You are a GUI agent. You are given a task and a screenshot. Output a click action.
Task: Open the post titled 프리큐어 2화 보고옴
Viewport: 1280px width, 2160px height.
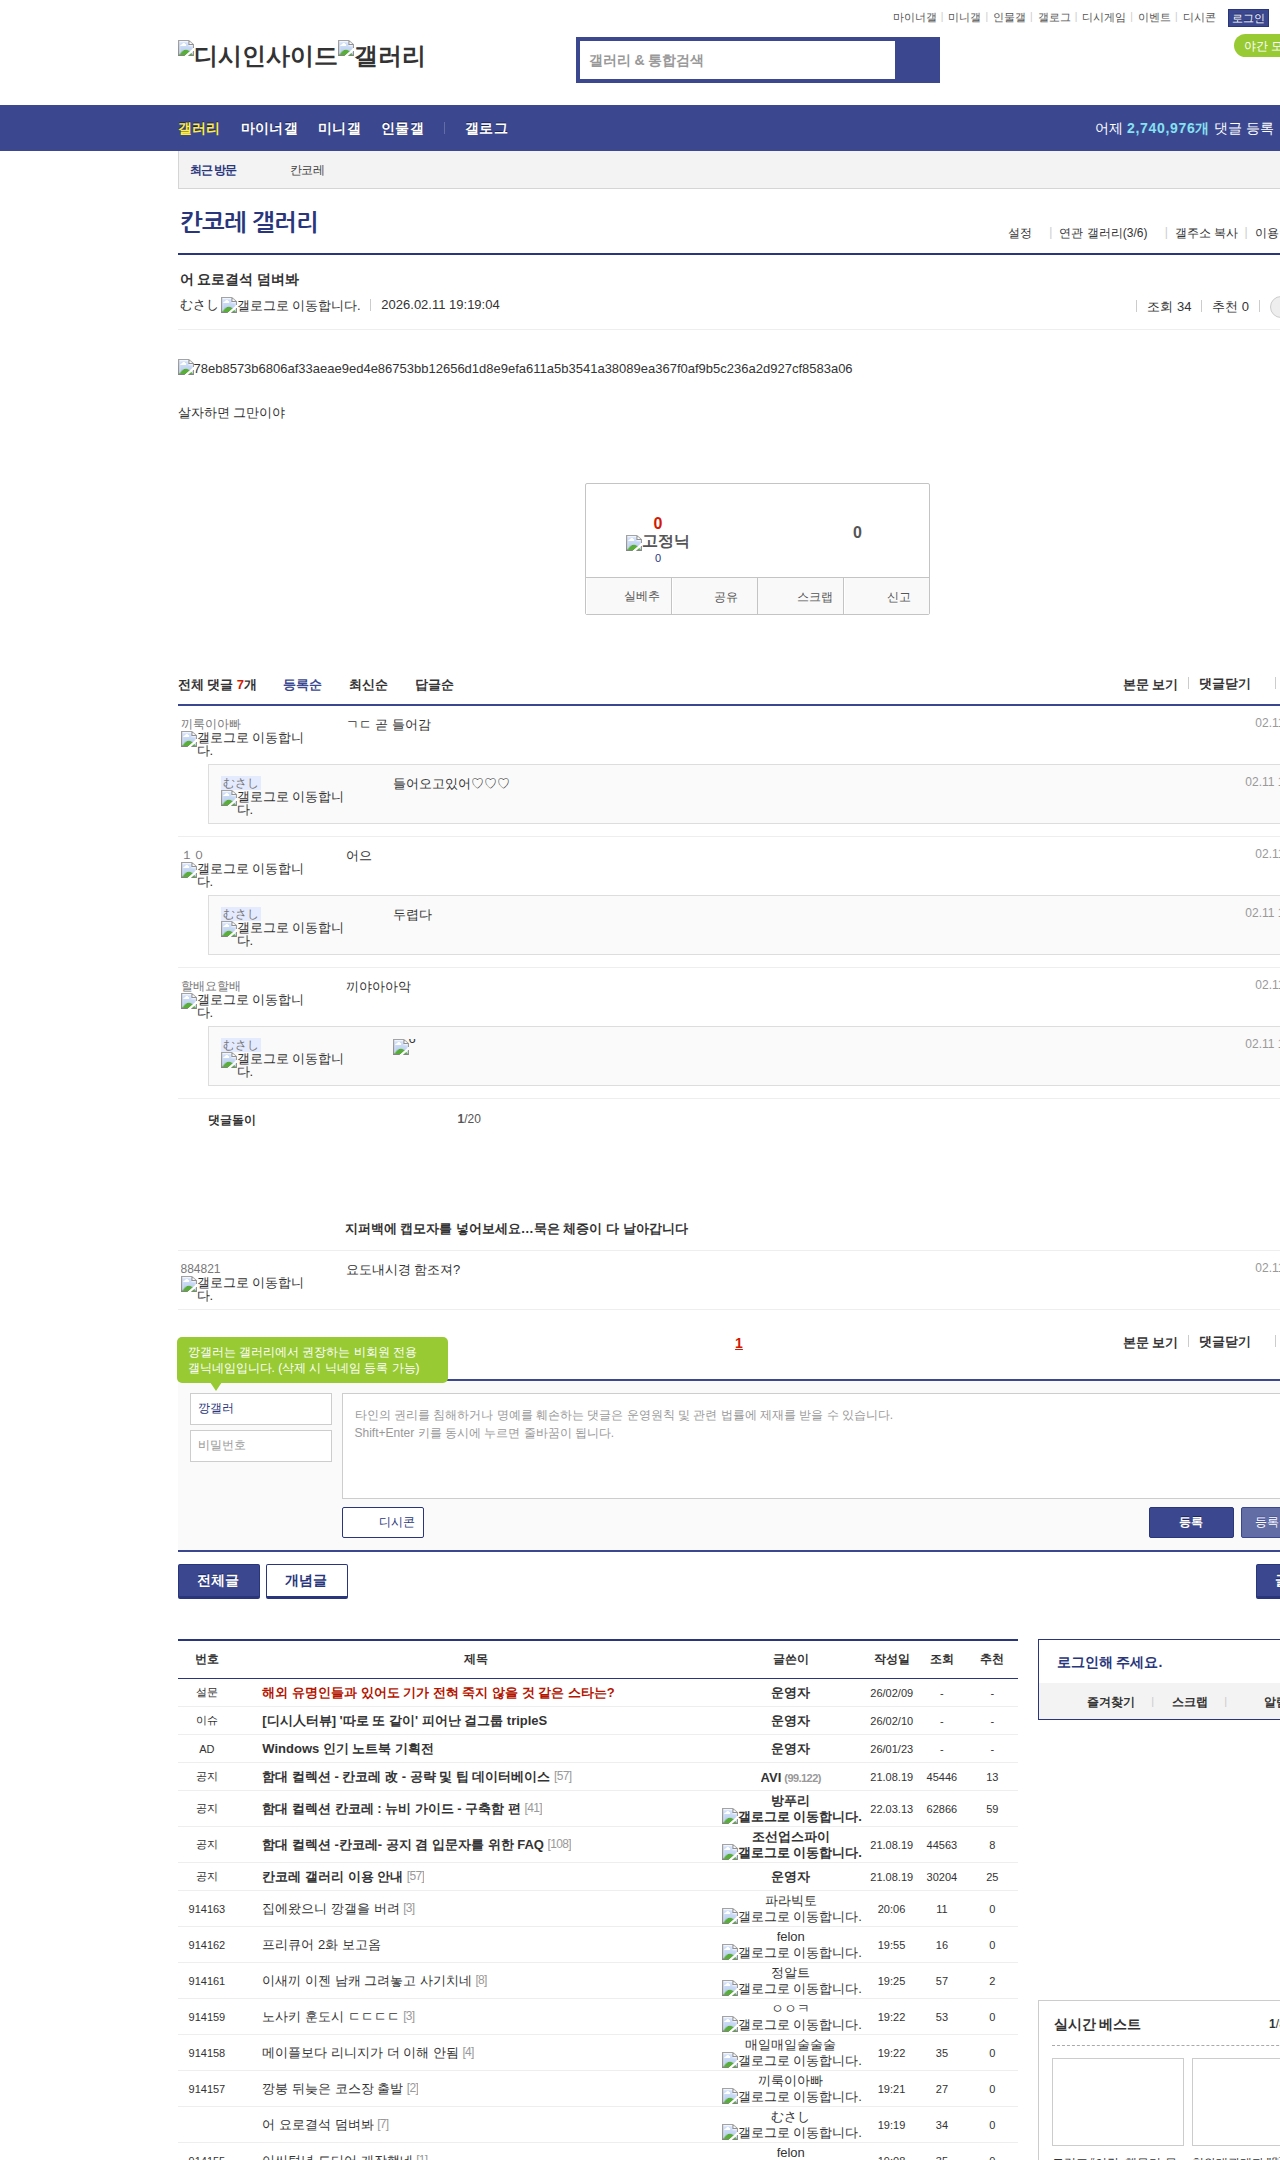click(x=321, y=1945)
